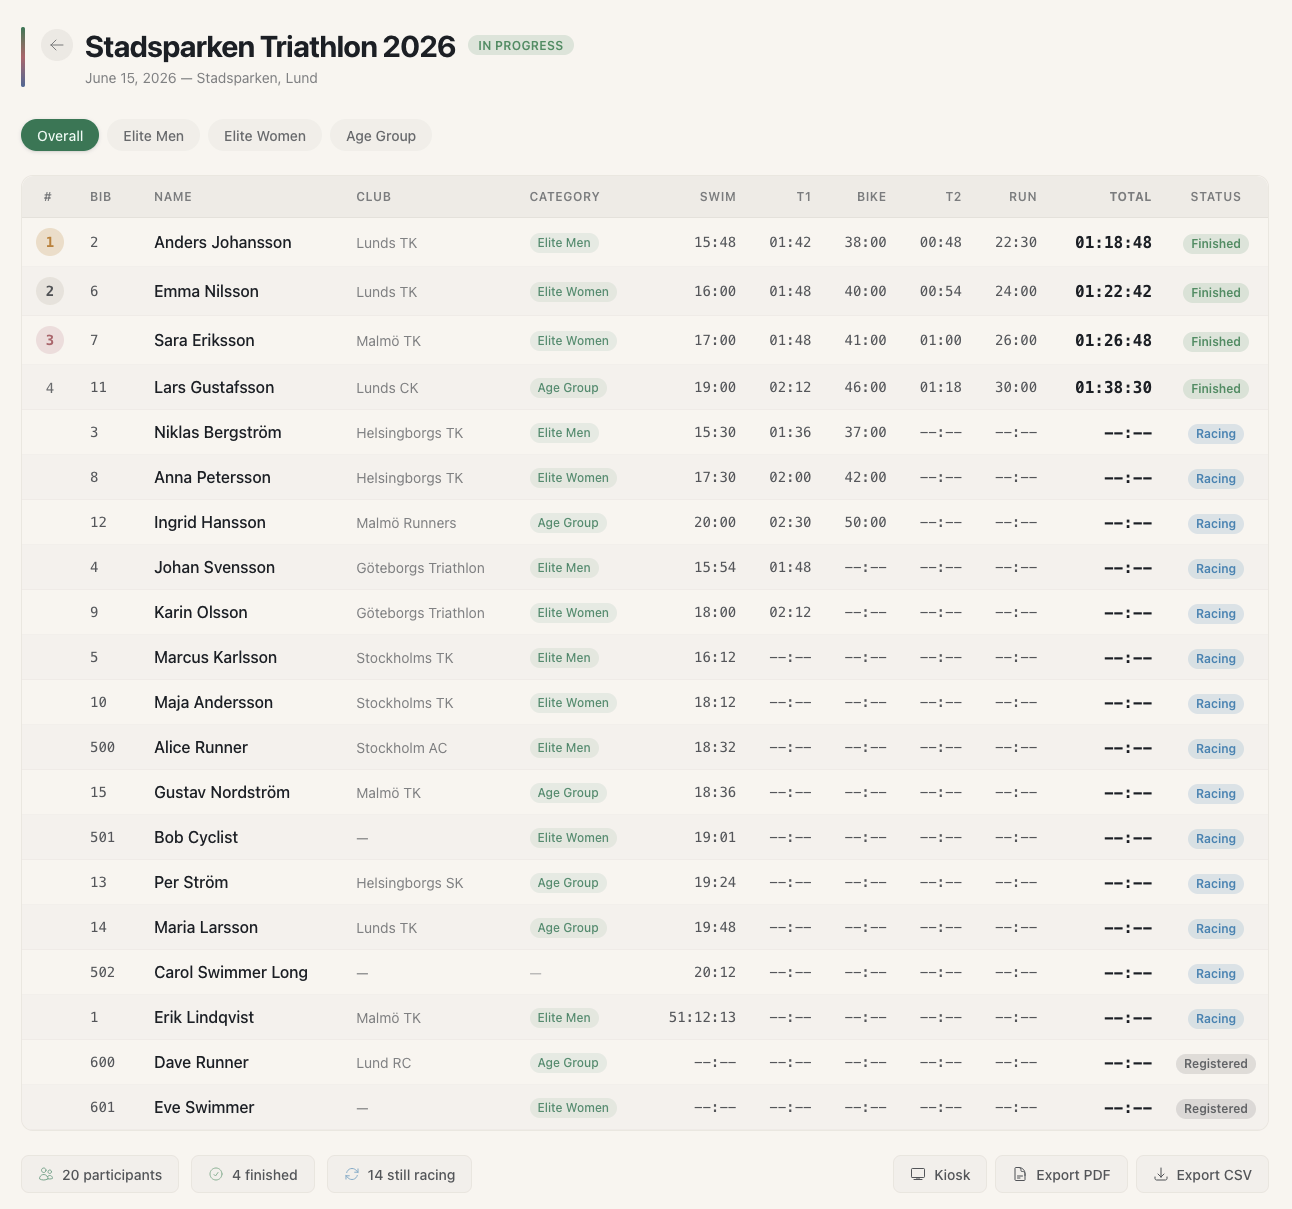Switch to Age Group tab
The width and height of the screenshot is (1292, 1209).
381,136
